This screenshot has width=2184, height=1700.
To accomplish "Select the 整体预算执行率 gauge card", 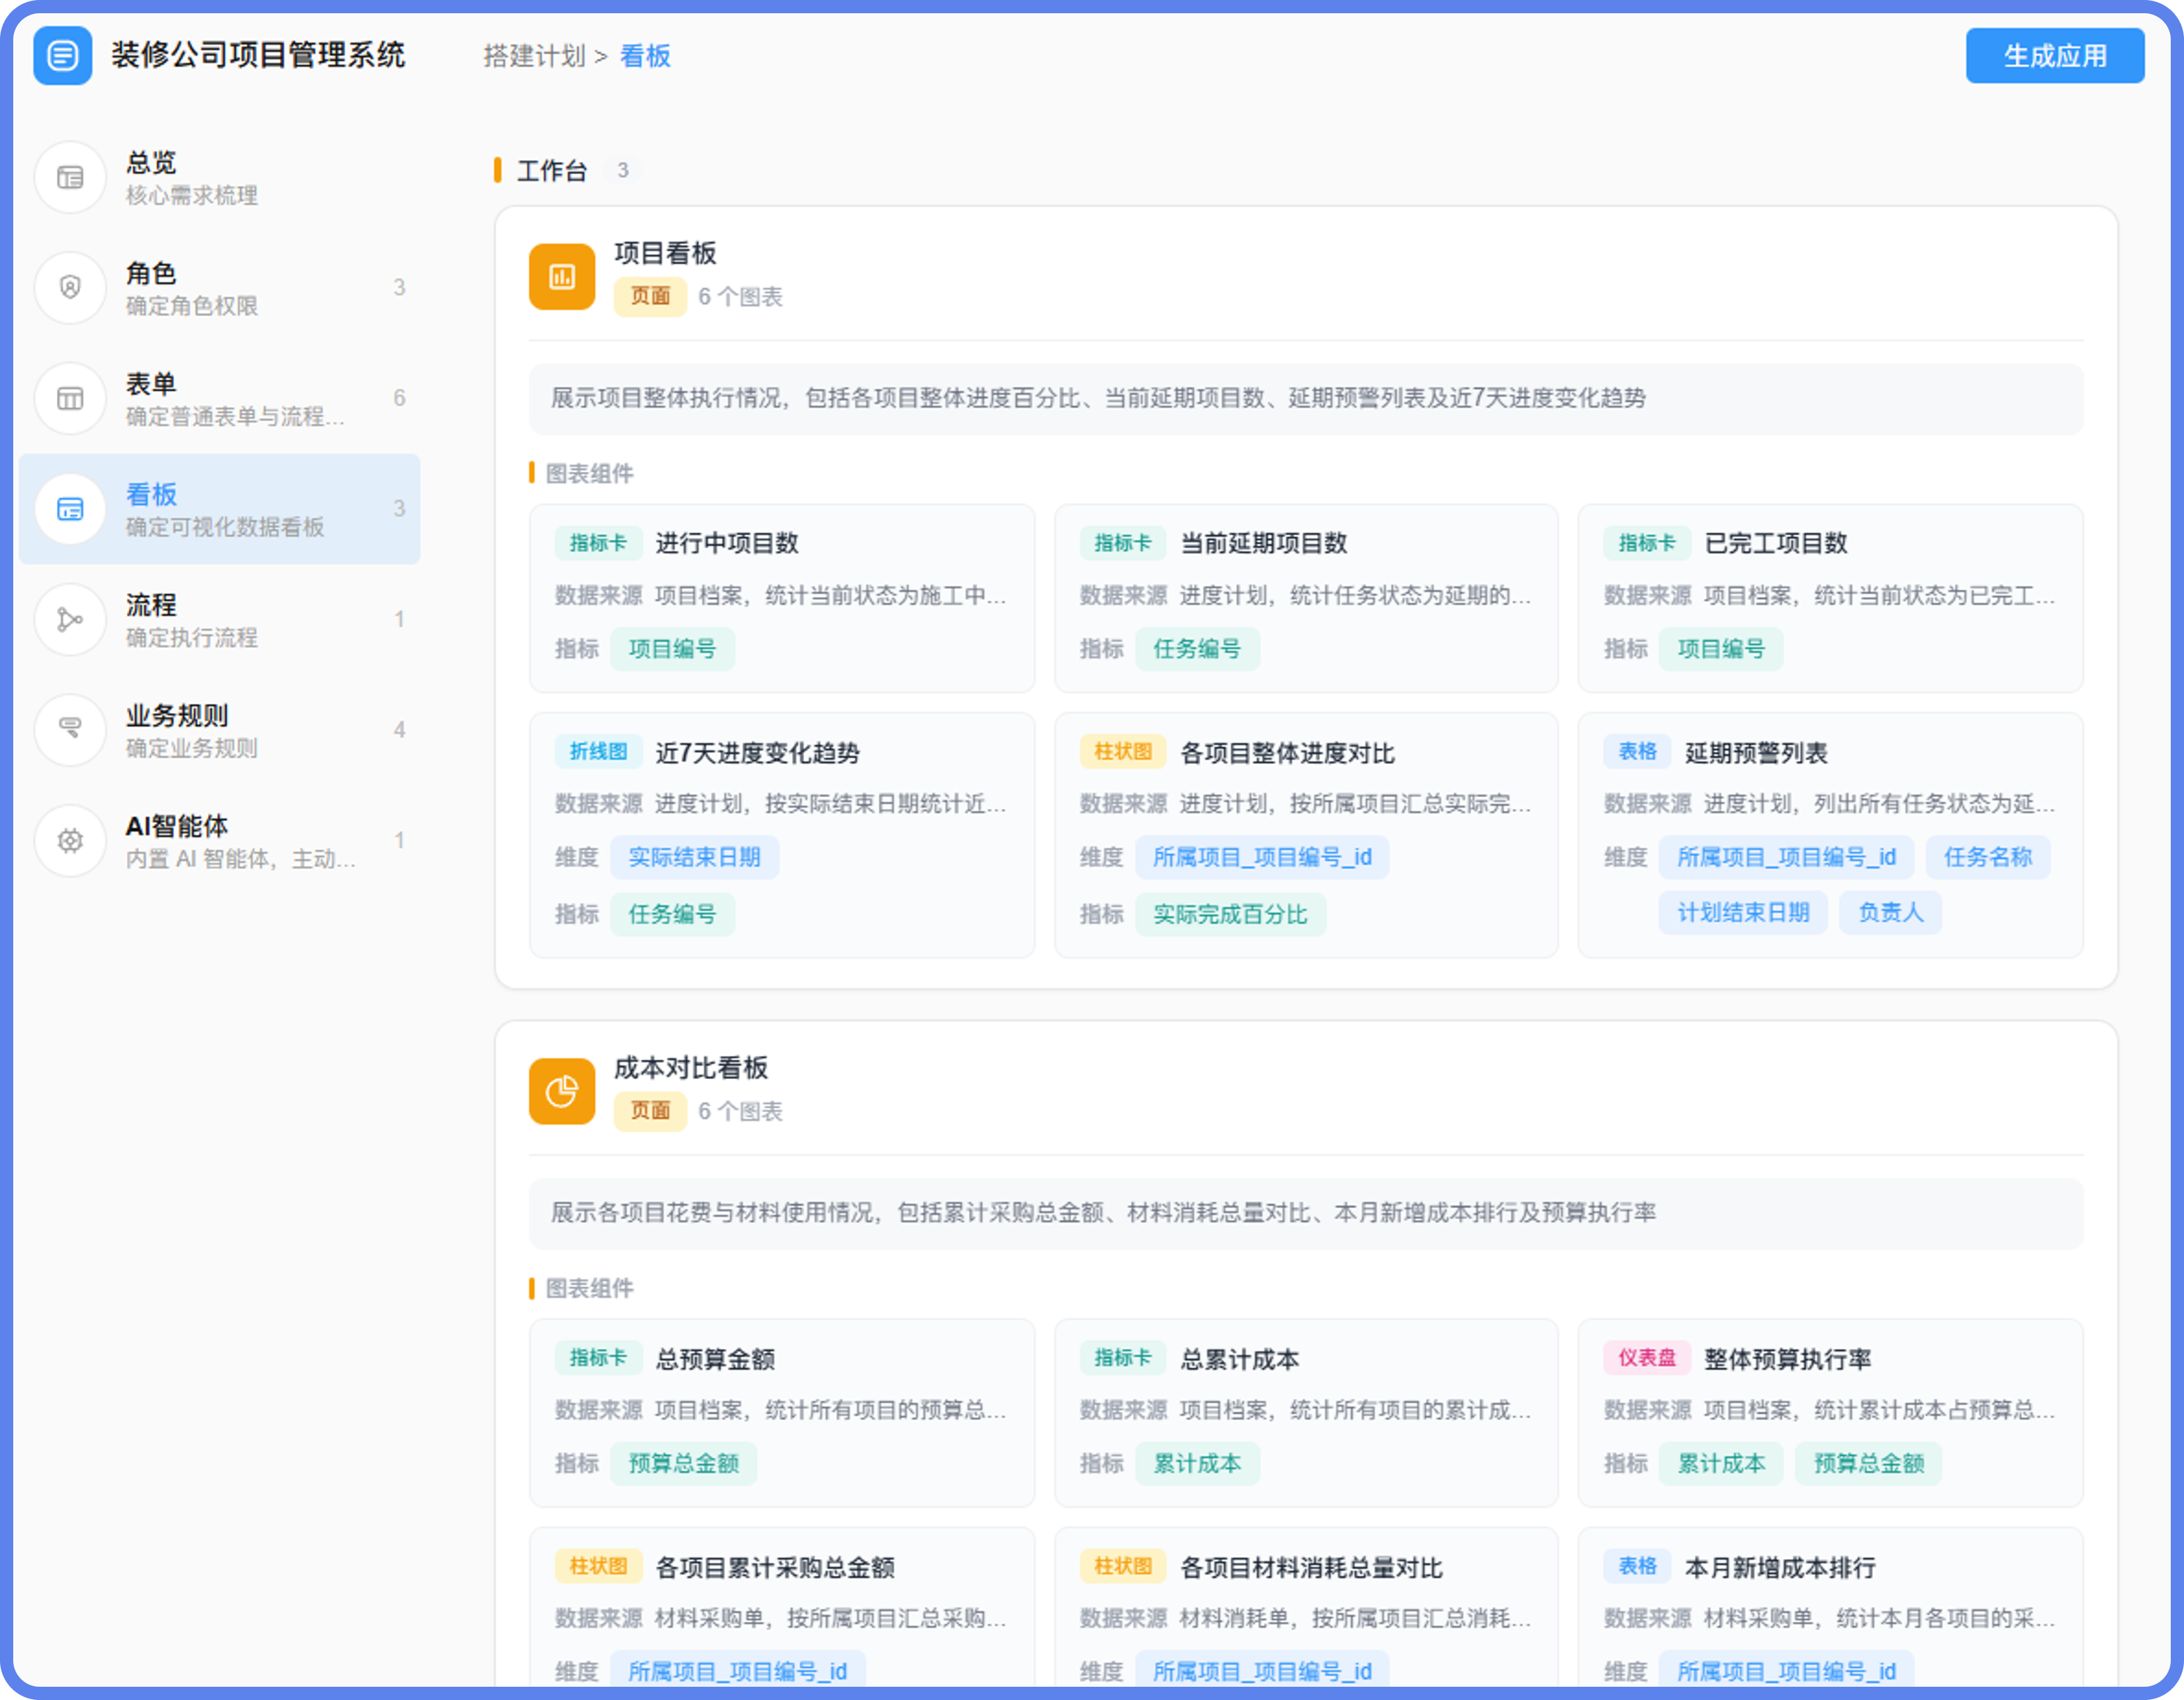I will [x=1830, y=1412].
